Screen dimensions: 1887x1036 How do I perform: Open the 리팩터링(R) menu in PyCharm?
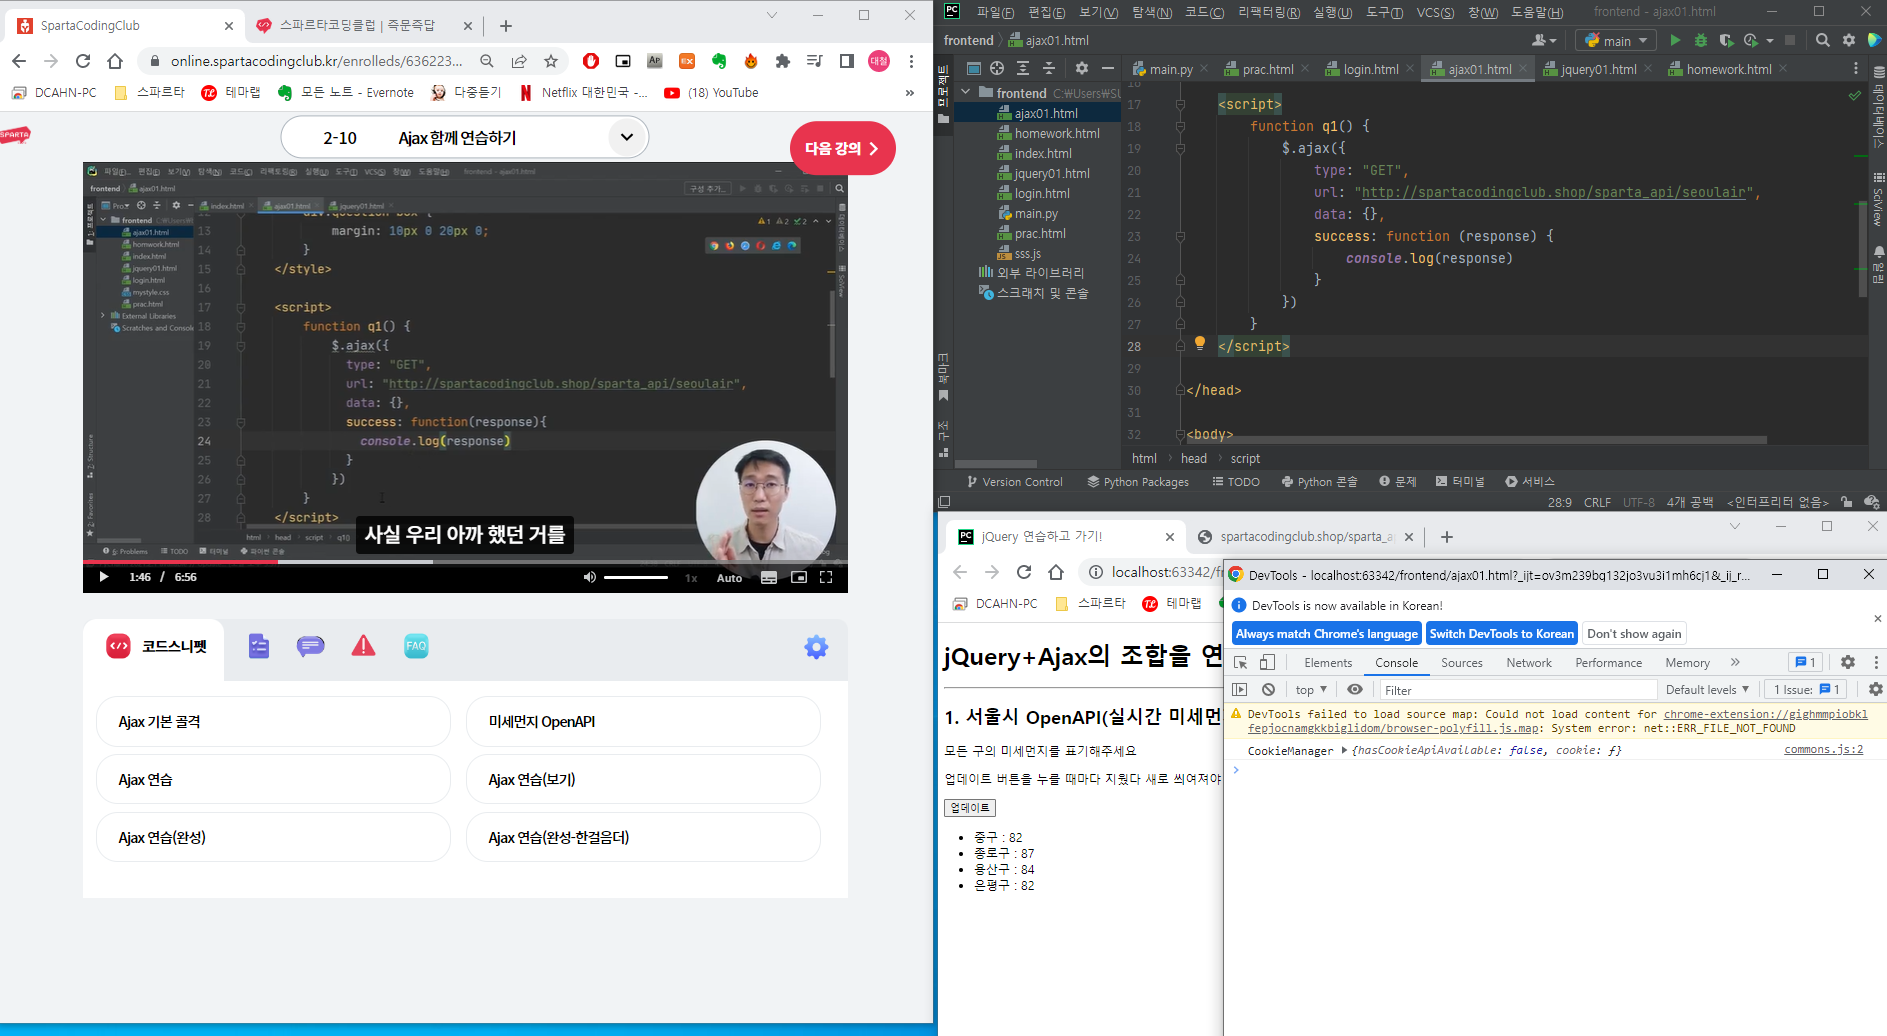pos(1268,12)
